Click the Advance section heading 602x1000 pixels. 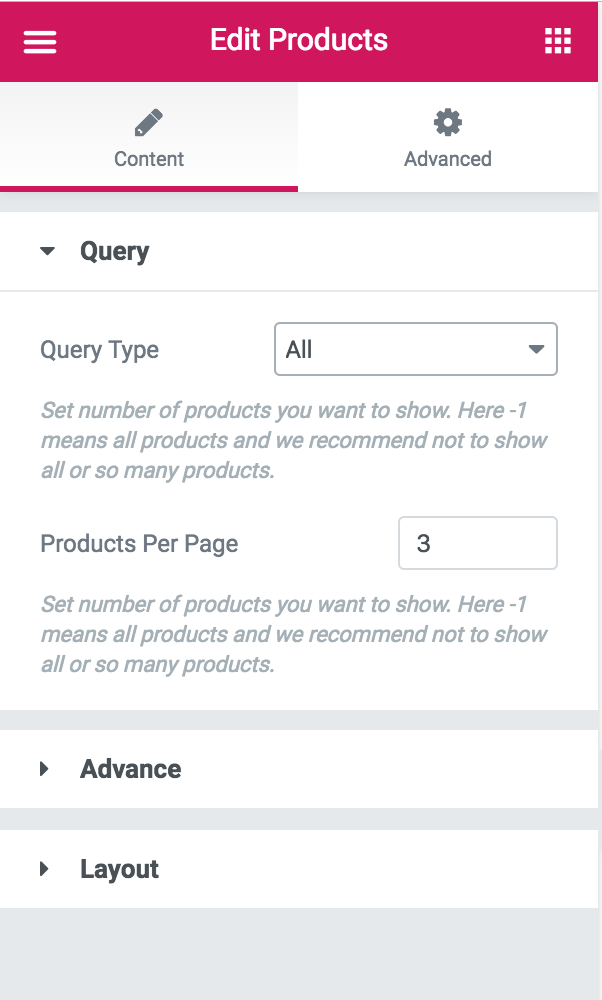click(130, 769)
